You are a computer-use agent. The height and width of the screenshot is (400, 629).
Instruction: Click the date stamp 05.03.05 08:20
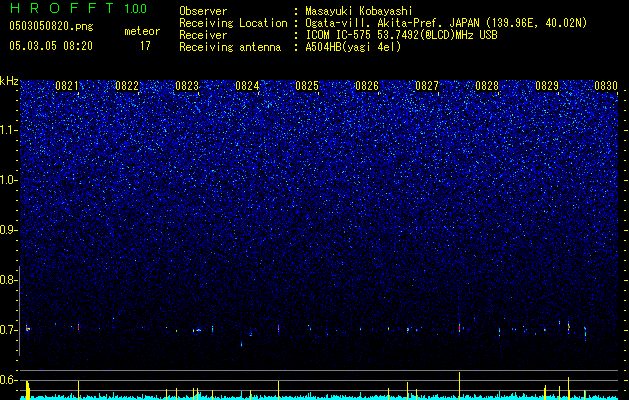point(51,46)
